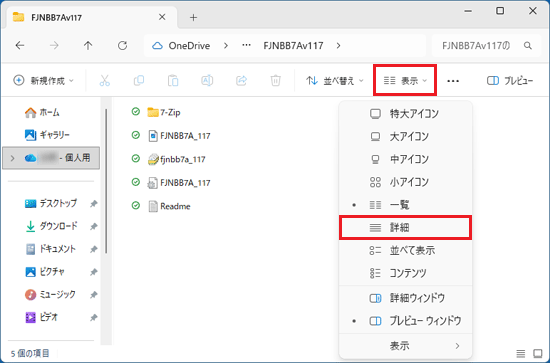Click the OneDrive cloud icon in address bar
Viewport: 550px width, 363px height.
pos(157,46)
